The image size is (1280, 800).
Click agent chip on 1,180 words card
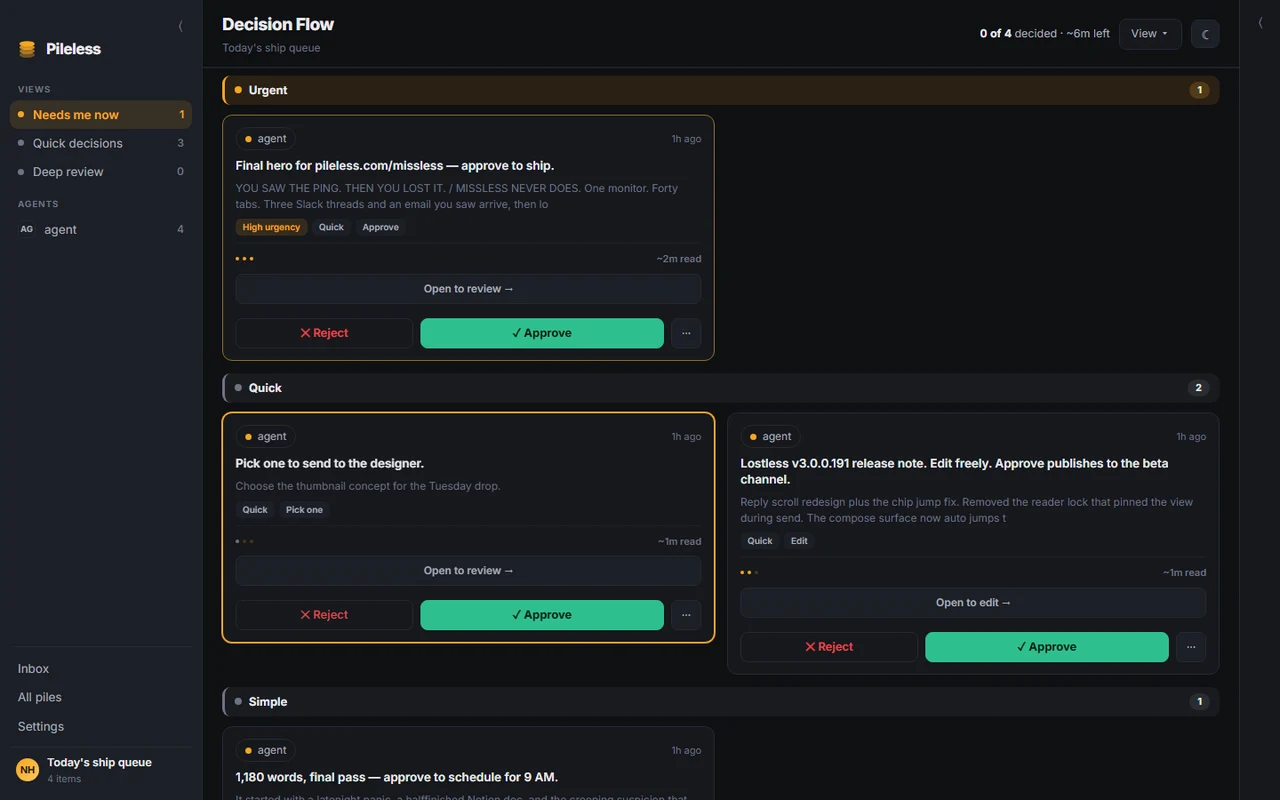tap(265, 751)
